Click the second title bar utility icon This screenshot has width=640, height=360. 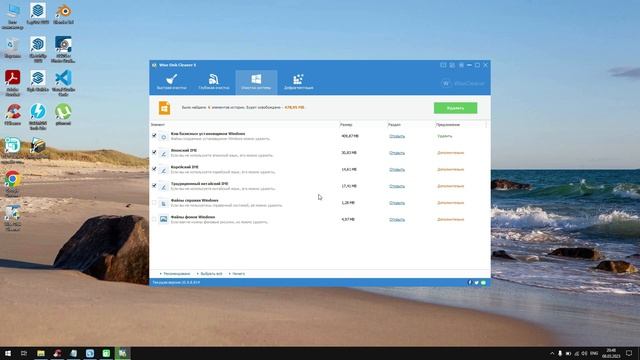point(452,65)
